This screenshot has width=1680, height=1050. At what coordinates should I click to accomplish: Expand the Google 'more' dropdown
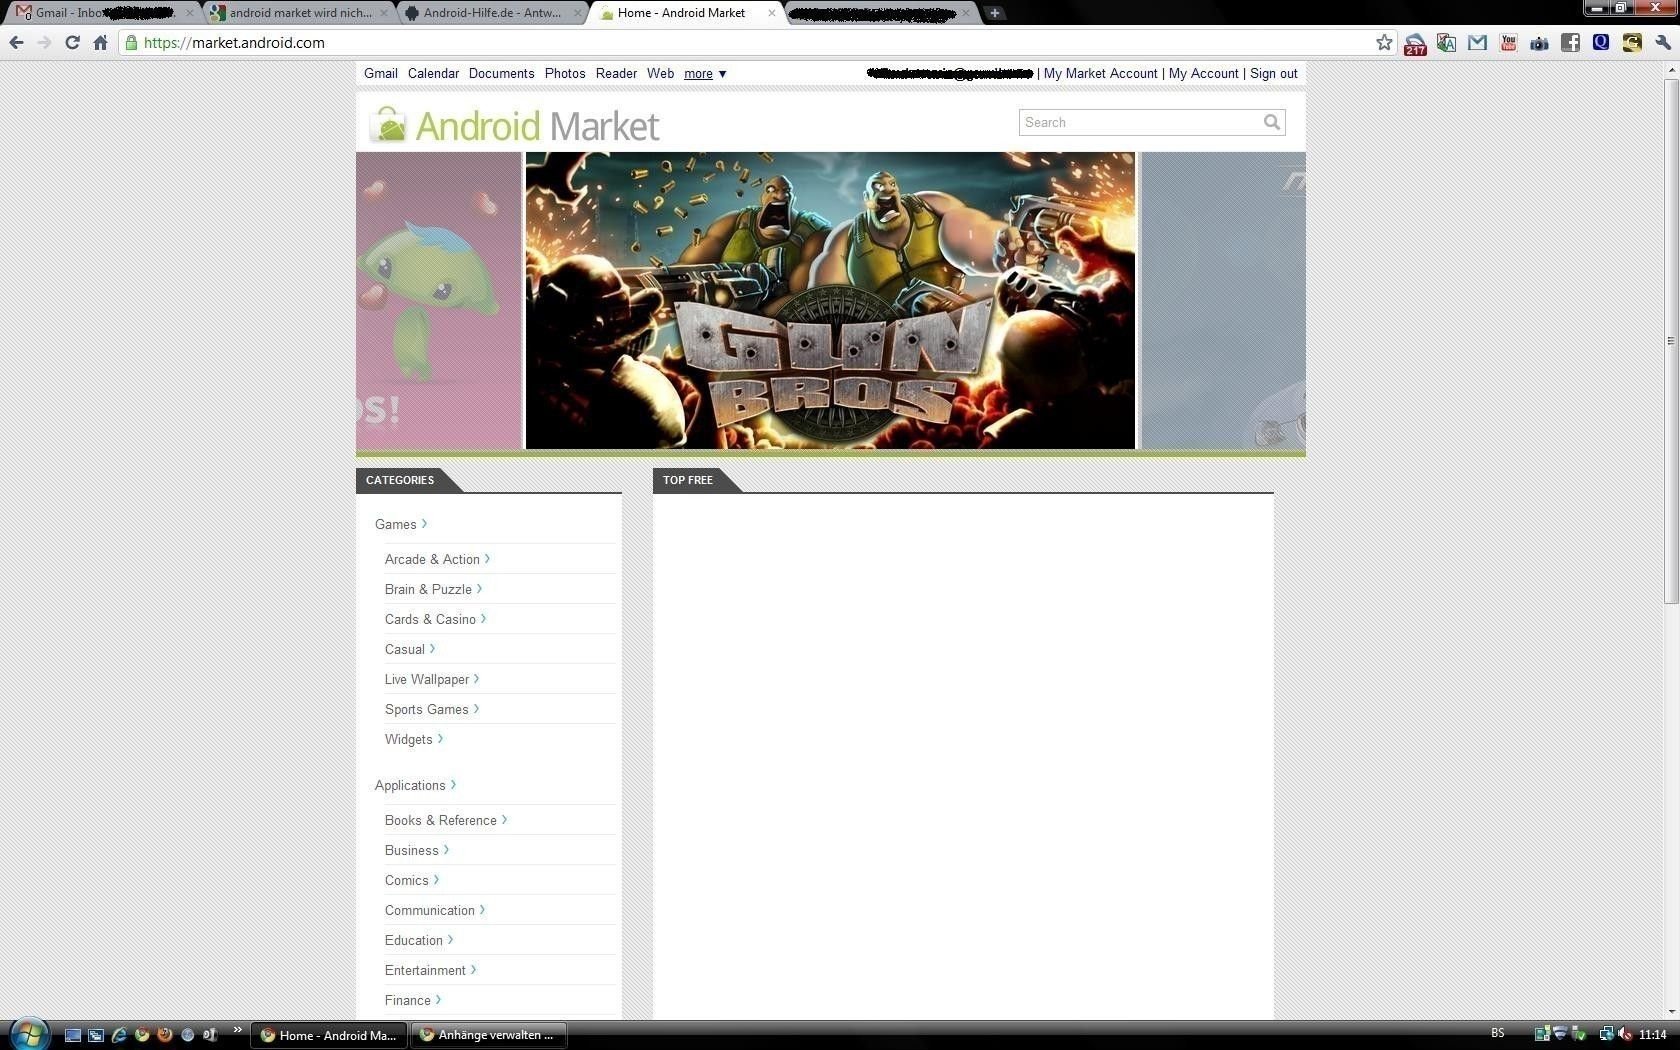[x=705, y=73]
